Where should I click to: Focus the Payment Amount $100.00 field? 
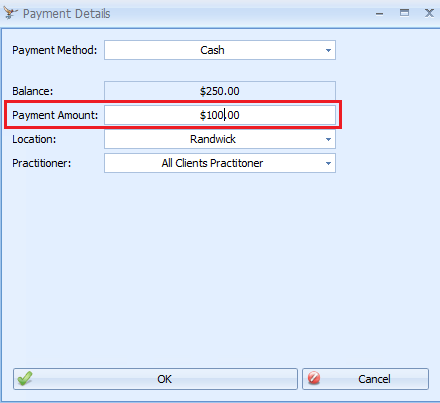[x=220, y=115]
